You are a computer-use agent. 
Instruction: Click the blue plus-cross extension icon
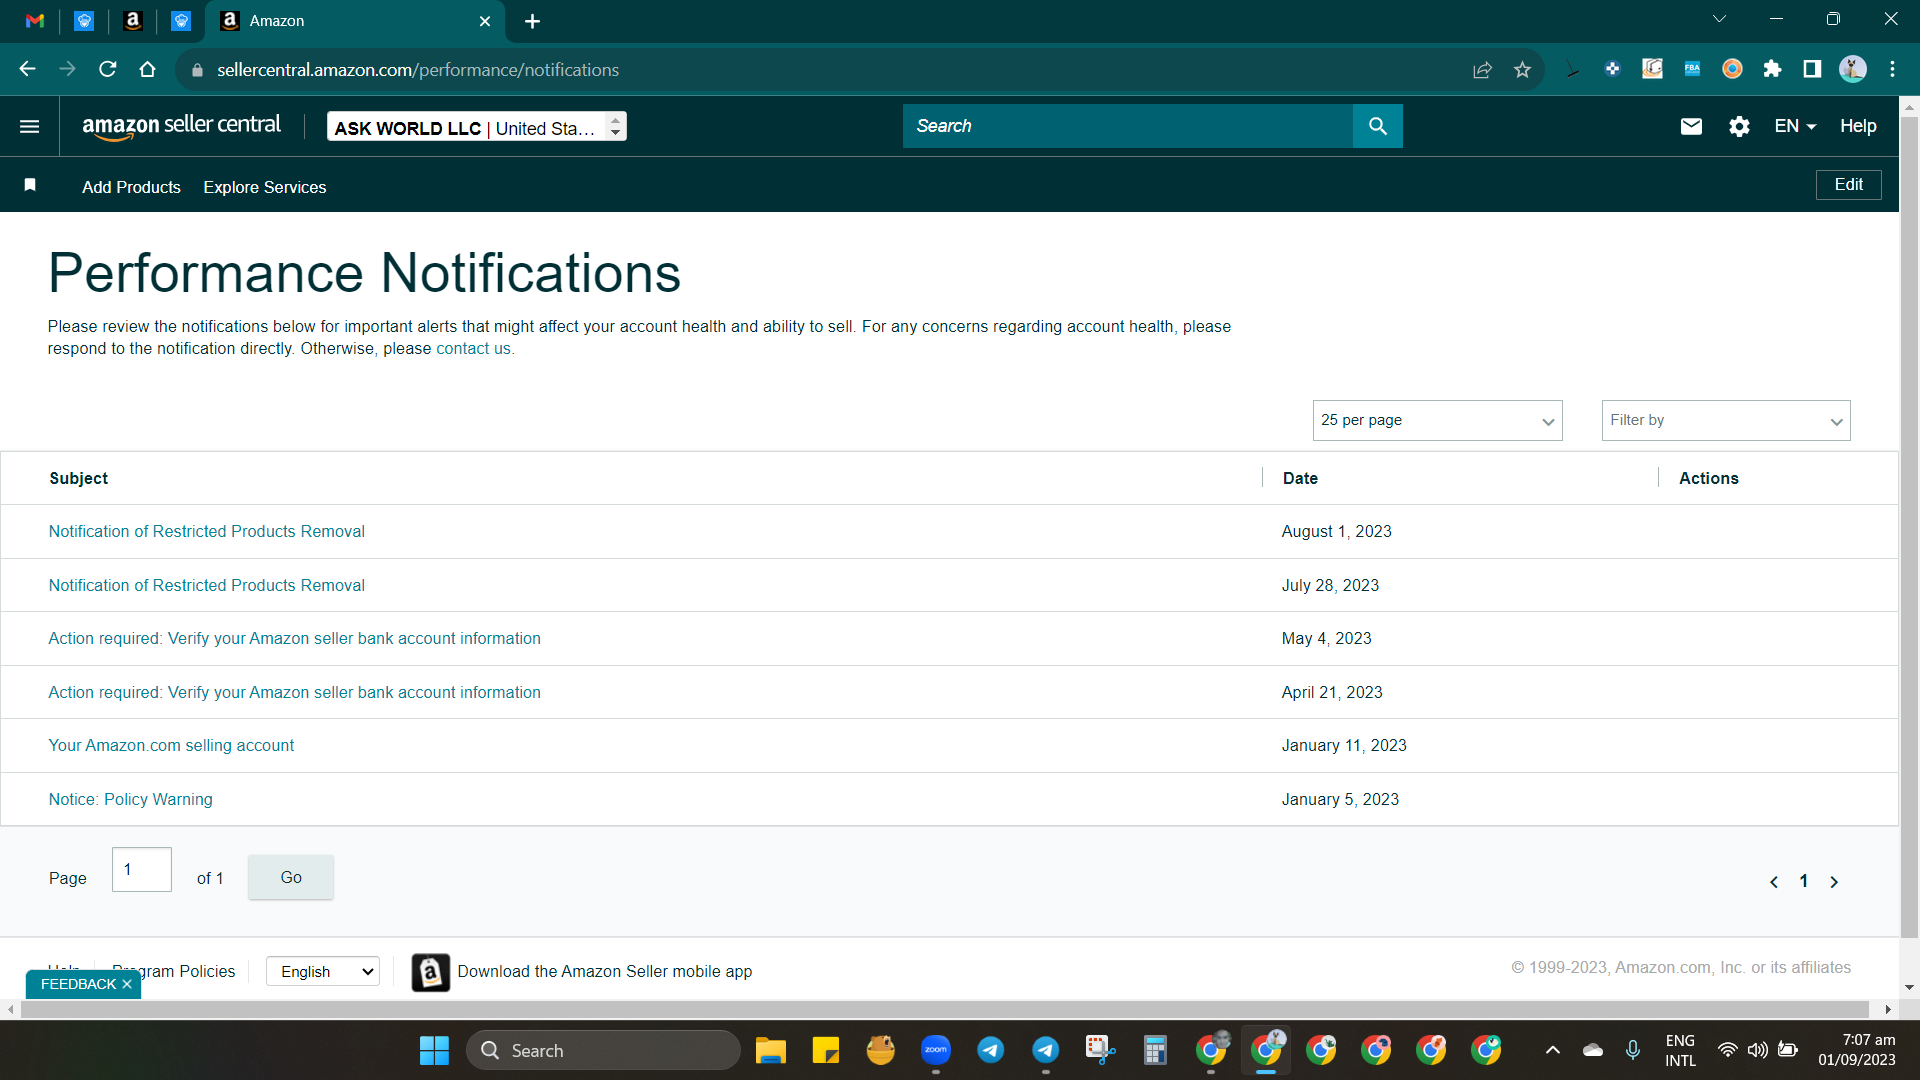(x=1612, y=69)
